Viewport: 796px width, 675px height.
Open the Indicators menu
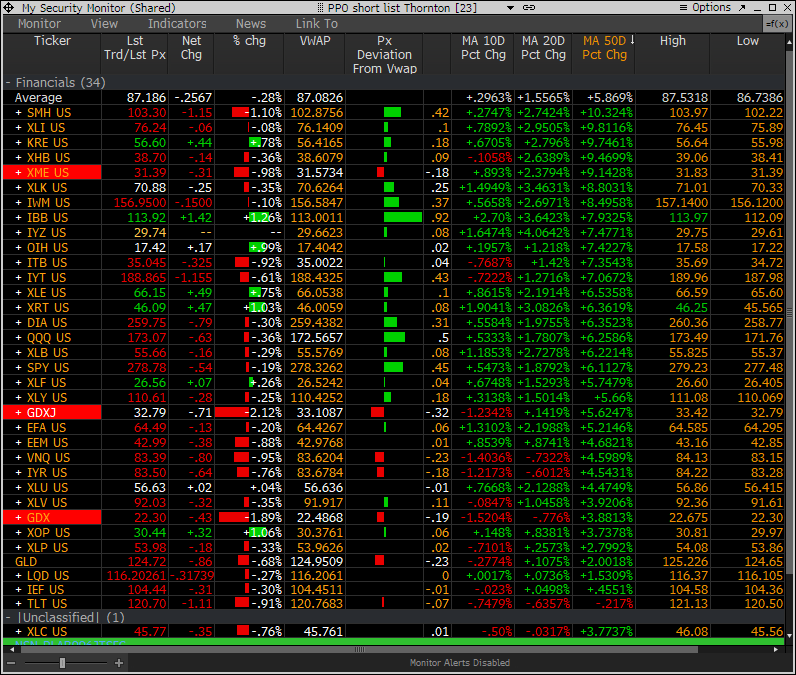pyautogui.click(x=177, y=24)
